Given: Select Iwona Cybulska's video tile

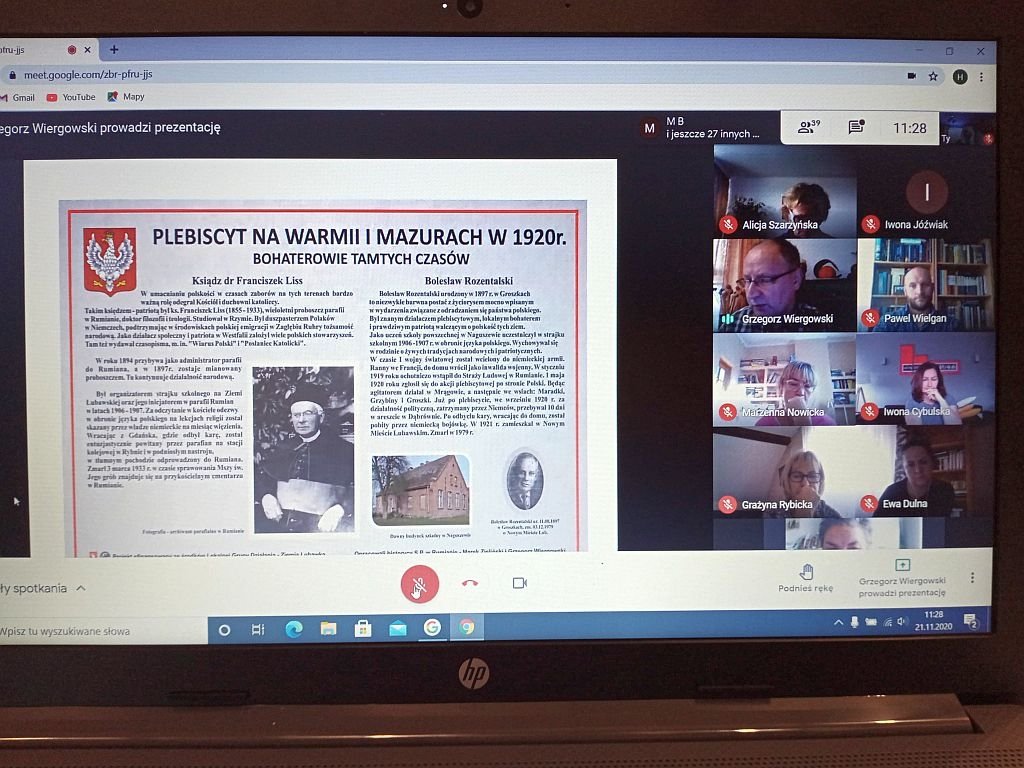Looking at the screenshot, I should click(x=926, y=379).
